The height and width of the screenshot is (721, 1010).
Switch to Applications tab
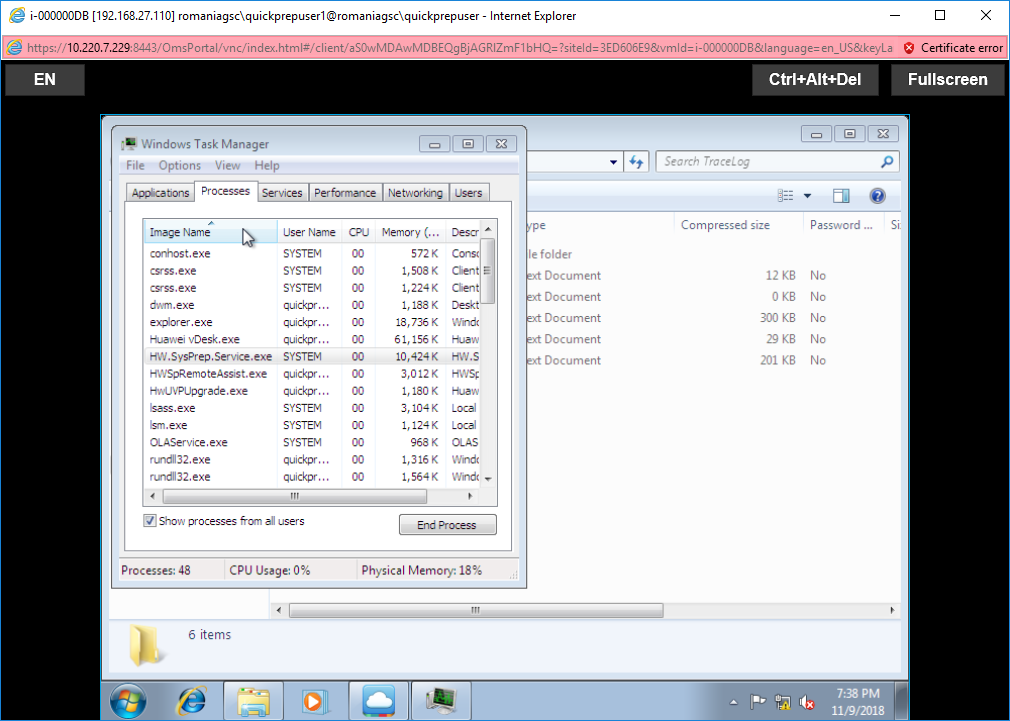[160, 193]
